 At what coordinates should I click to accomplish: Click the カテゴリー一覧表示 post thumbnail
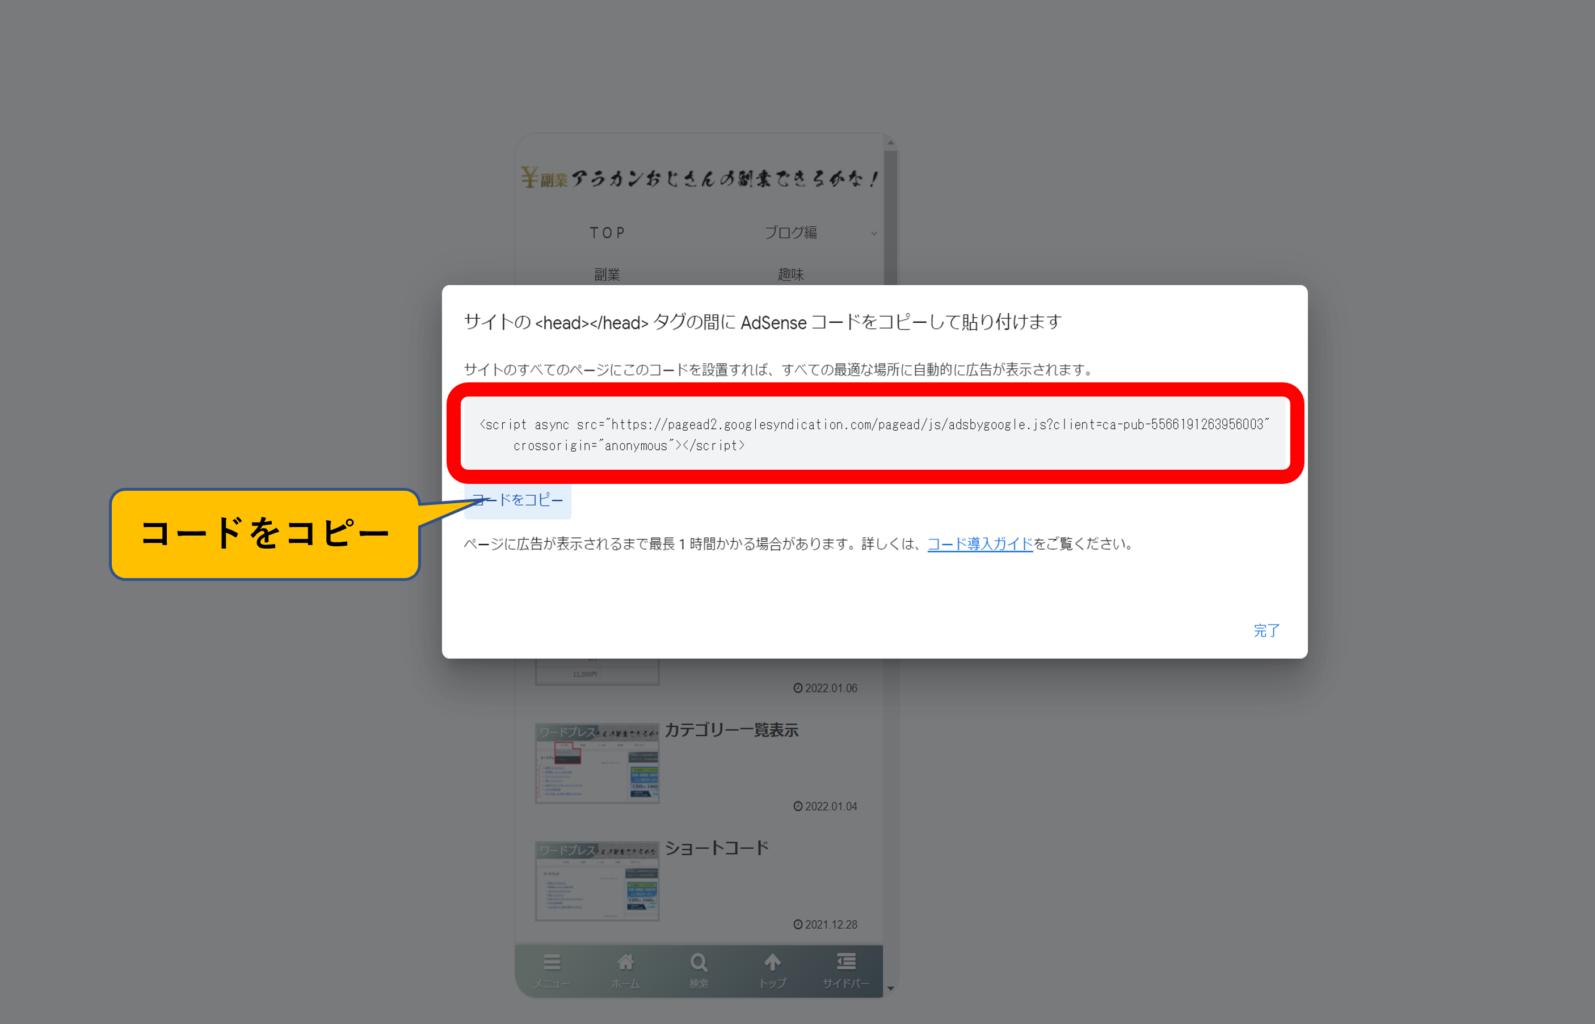[x=597, y=763]
